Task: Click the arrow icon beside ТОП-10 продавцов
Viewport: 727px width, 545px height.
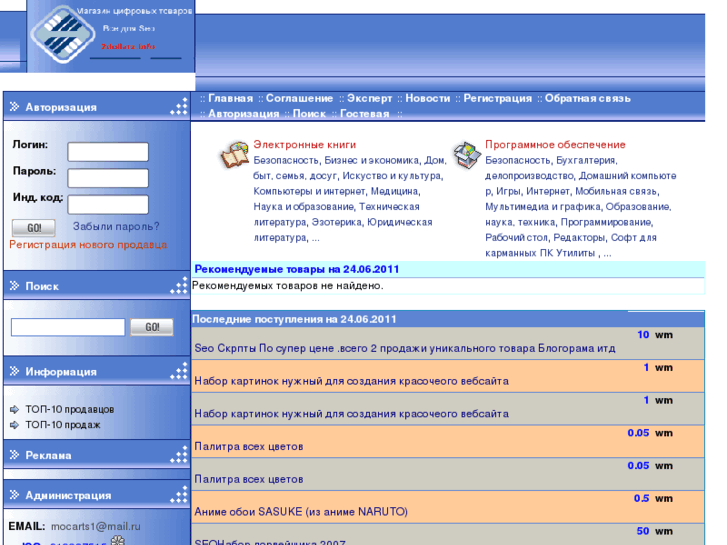Action: 14,410
